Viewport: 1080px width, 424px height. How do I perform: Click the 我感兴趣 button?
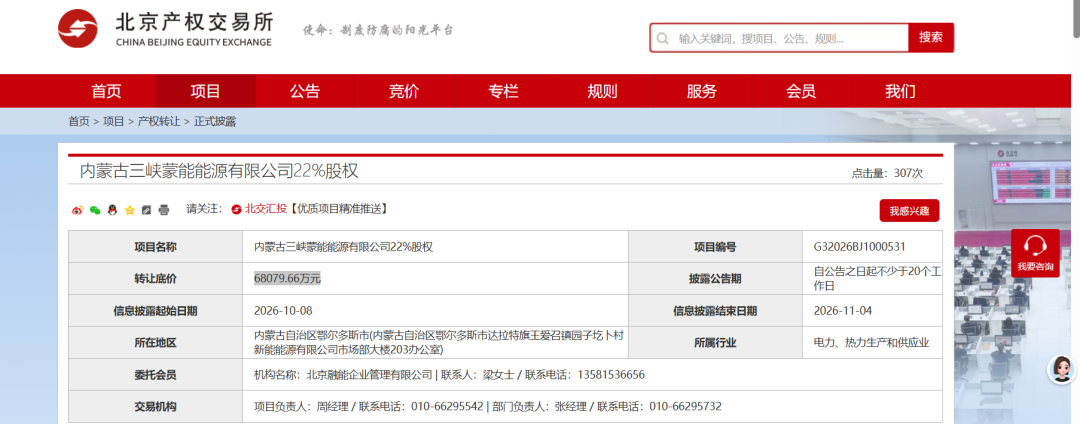point(909,211)
